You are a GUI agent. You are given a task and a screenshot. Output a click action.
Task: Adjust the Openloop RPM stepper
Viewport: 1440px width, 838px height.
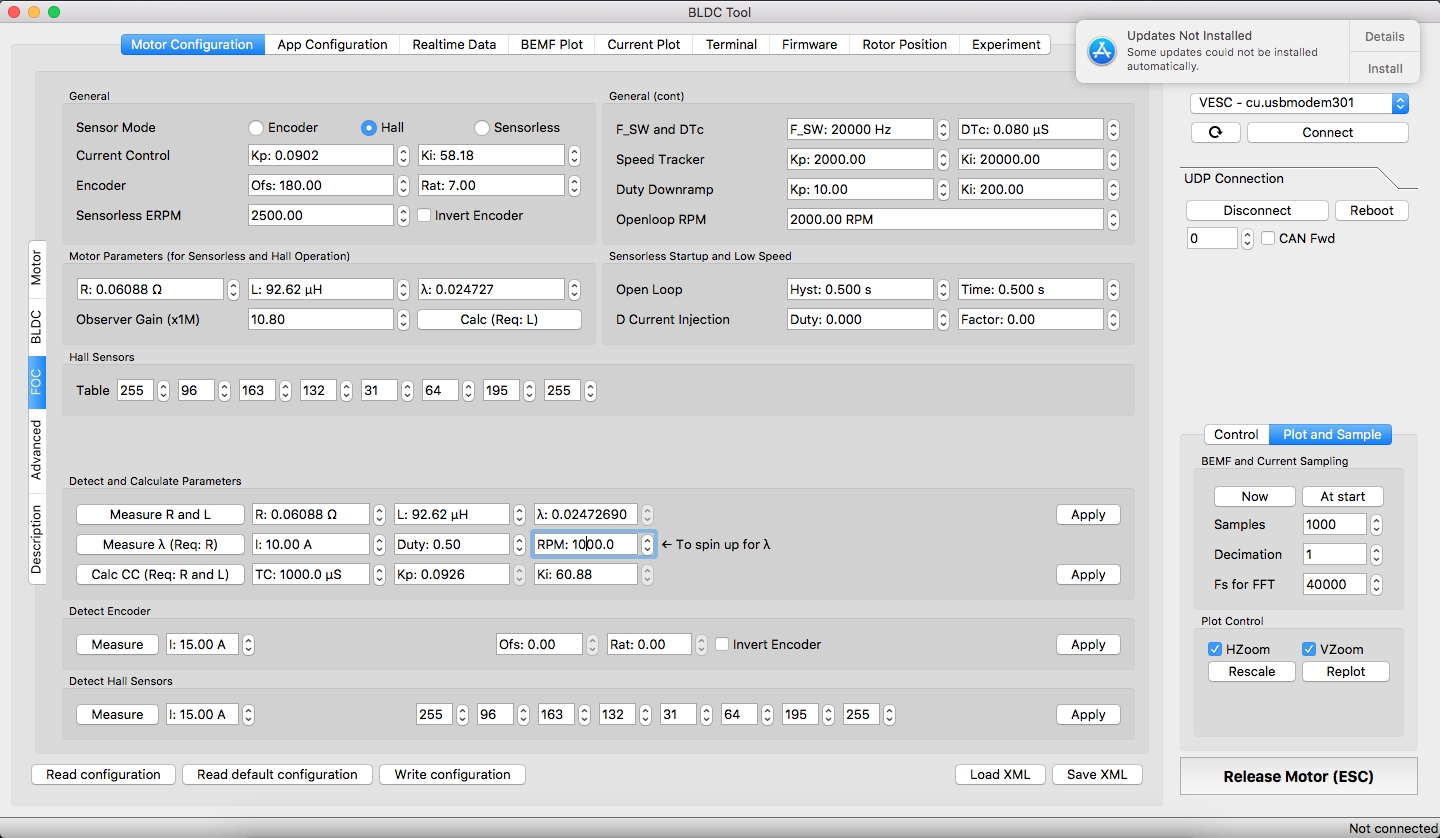point(1113,219)
